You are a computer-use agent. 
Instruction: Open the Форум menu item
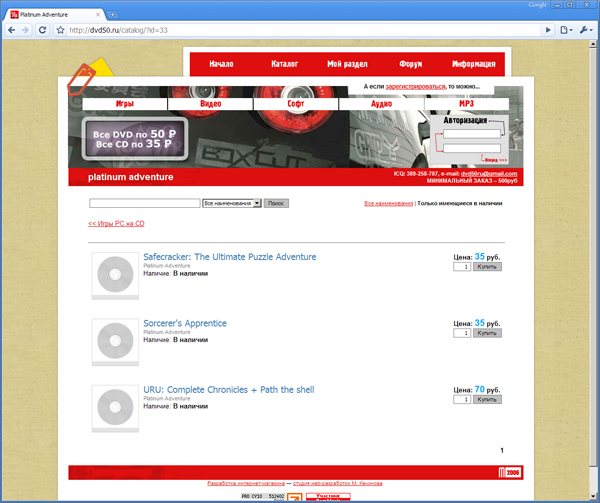click(411, 64)
